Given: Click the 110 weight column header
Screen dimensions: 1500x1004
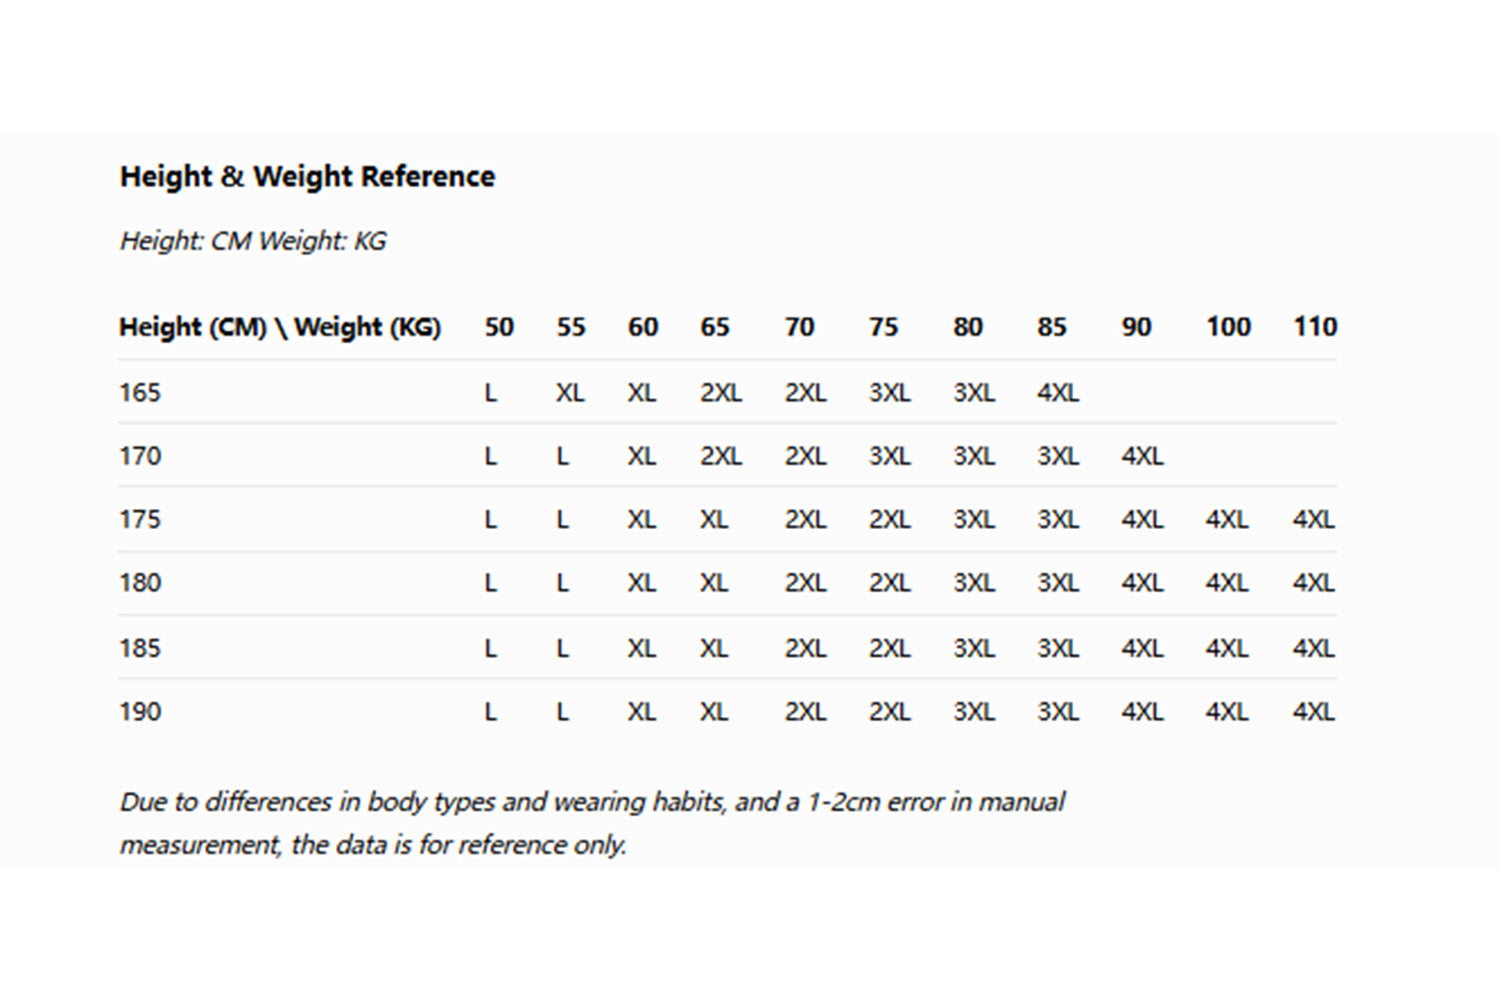Looking at the screenshot, I should point(1315,327).
